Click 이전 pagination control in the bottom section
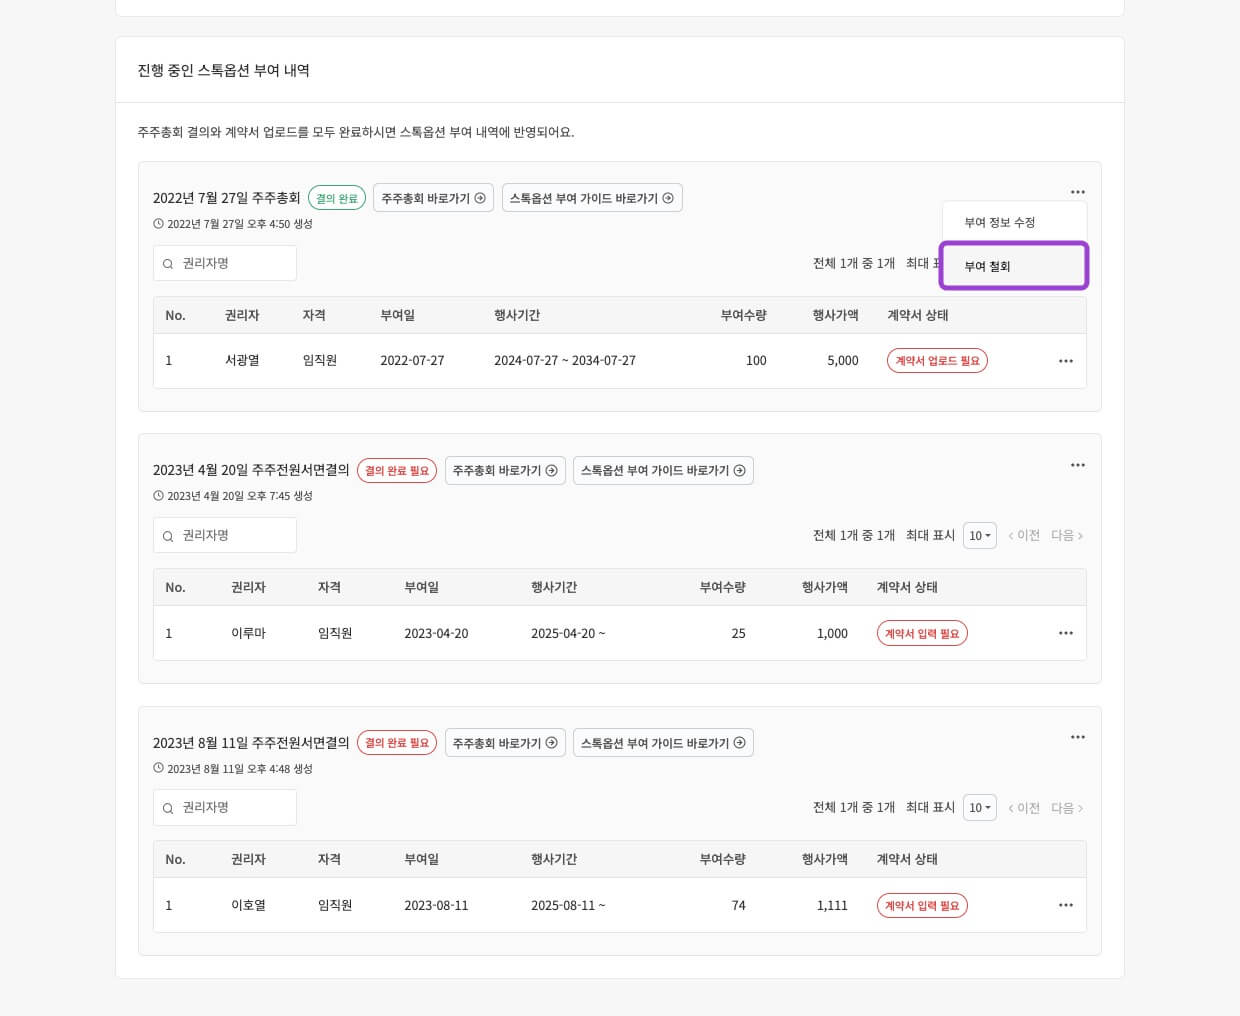 coord(1023,807)
